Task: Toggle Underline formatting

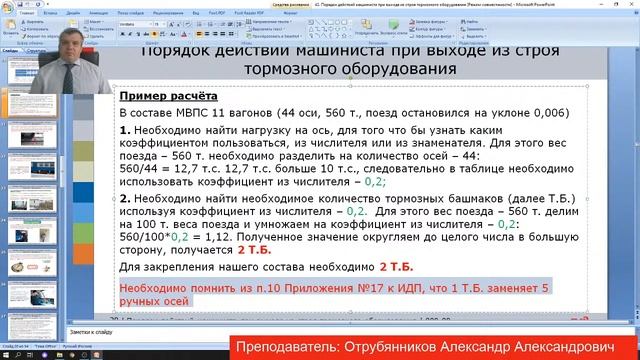Action: 138,34
